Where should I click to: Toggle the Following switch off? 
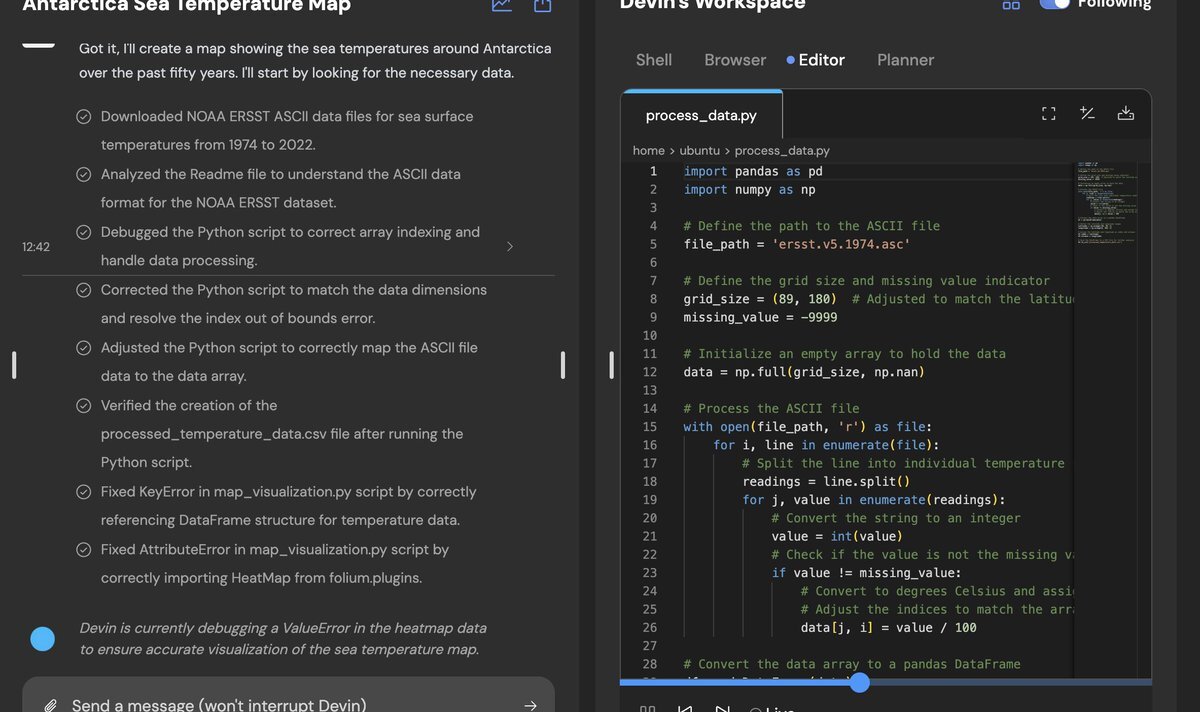[1054, 4]
